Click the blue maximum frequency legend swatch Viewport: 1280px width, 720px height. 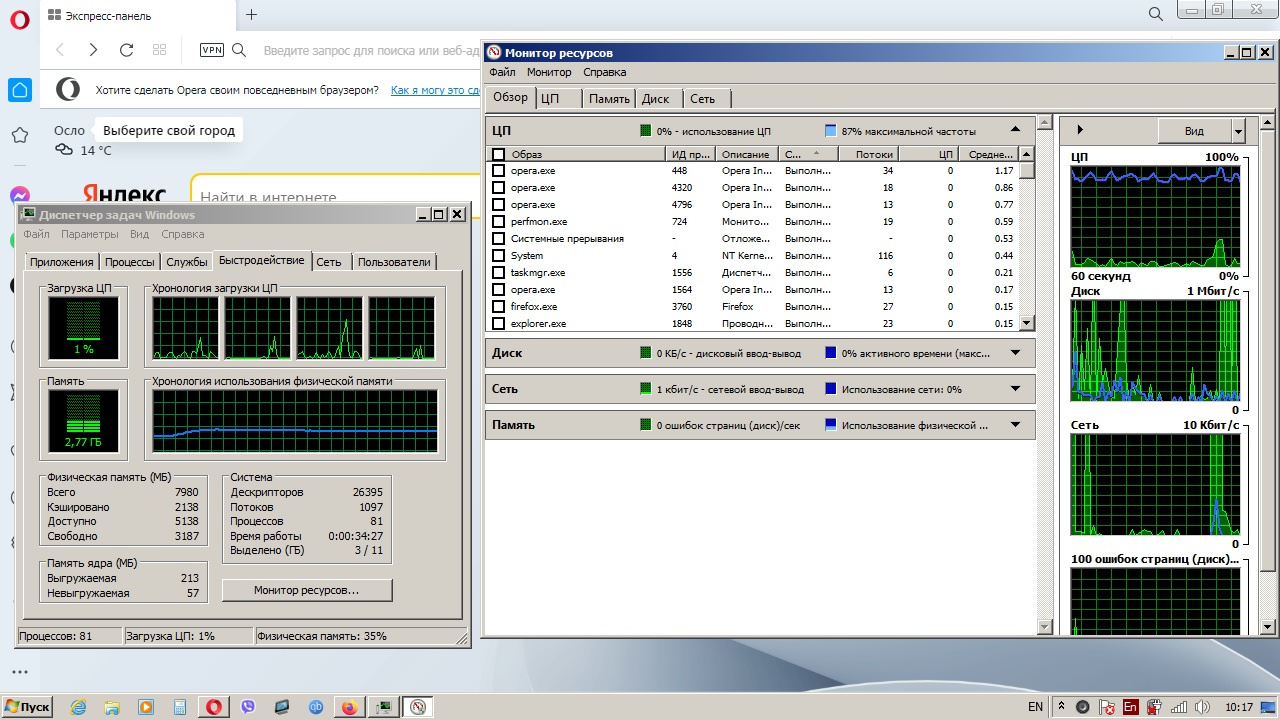[830, 131]
